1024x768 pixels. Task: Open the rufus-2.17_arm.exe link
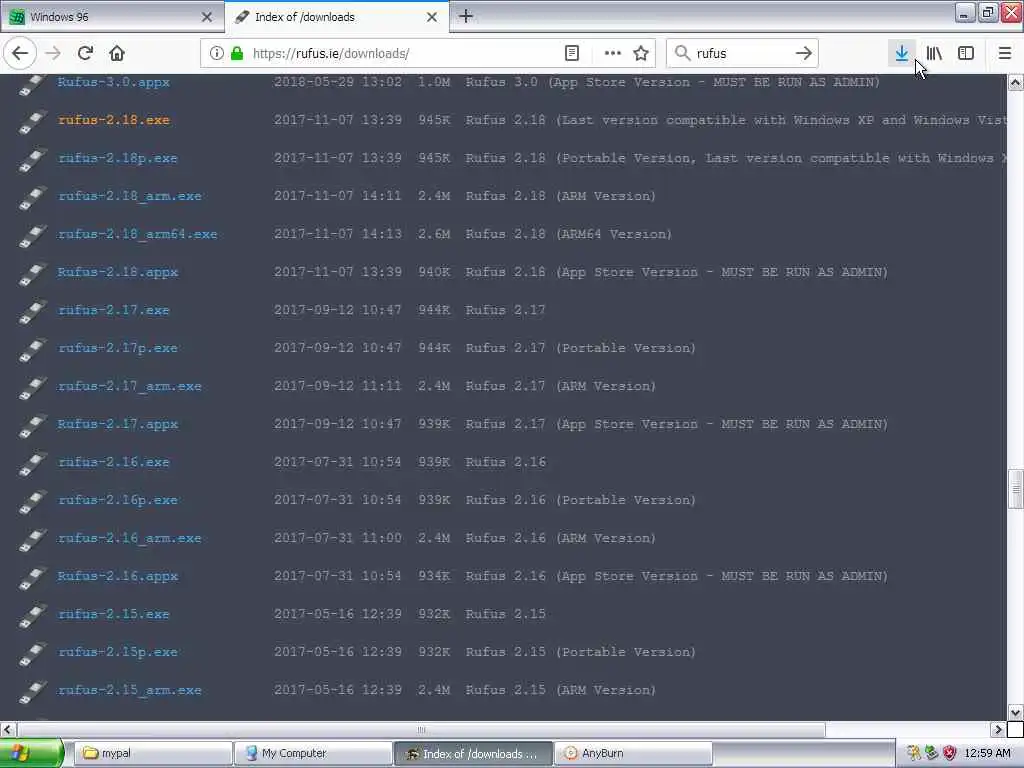click(129, 385)
